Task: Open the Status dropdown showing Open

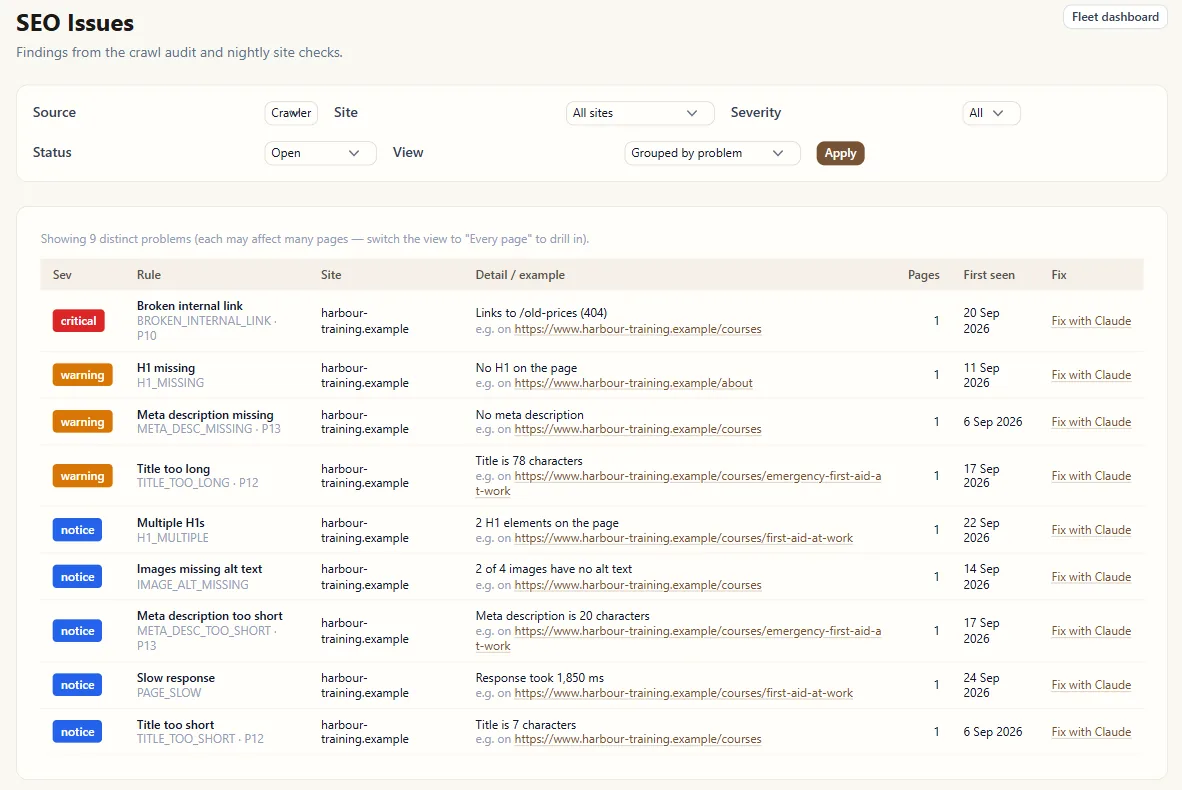Action: 320,153
